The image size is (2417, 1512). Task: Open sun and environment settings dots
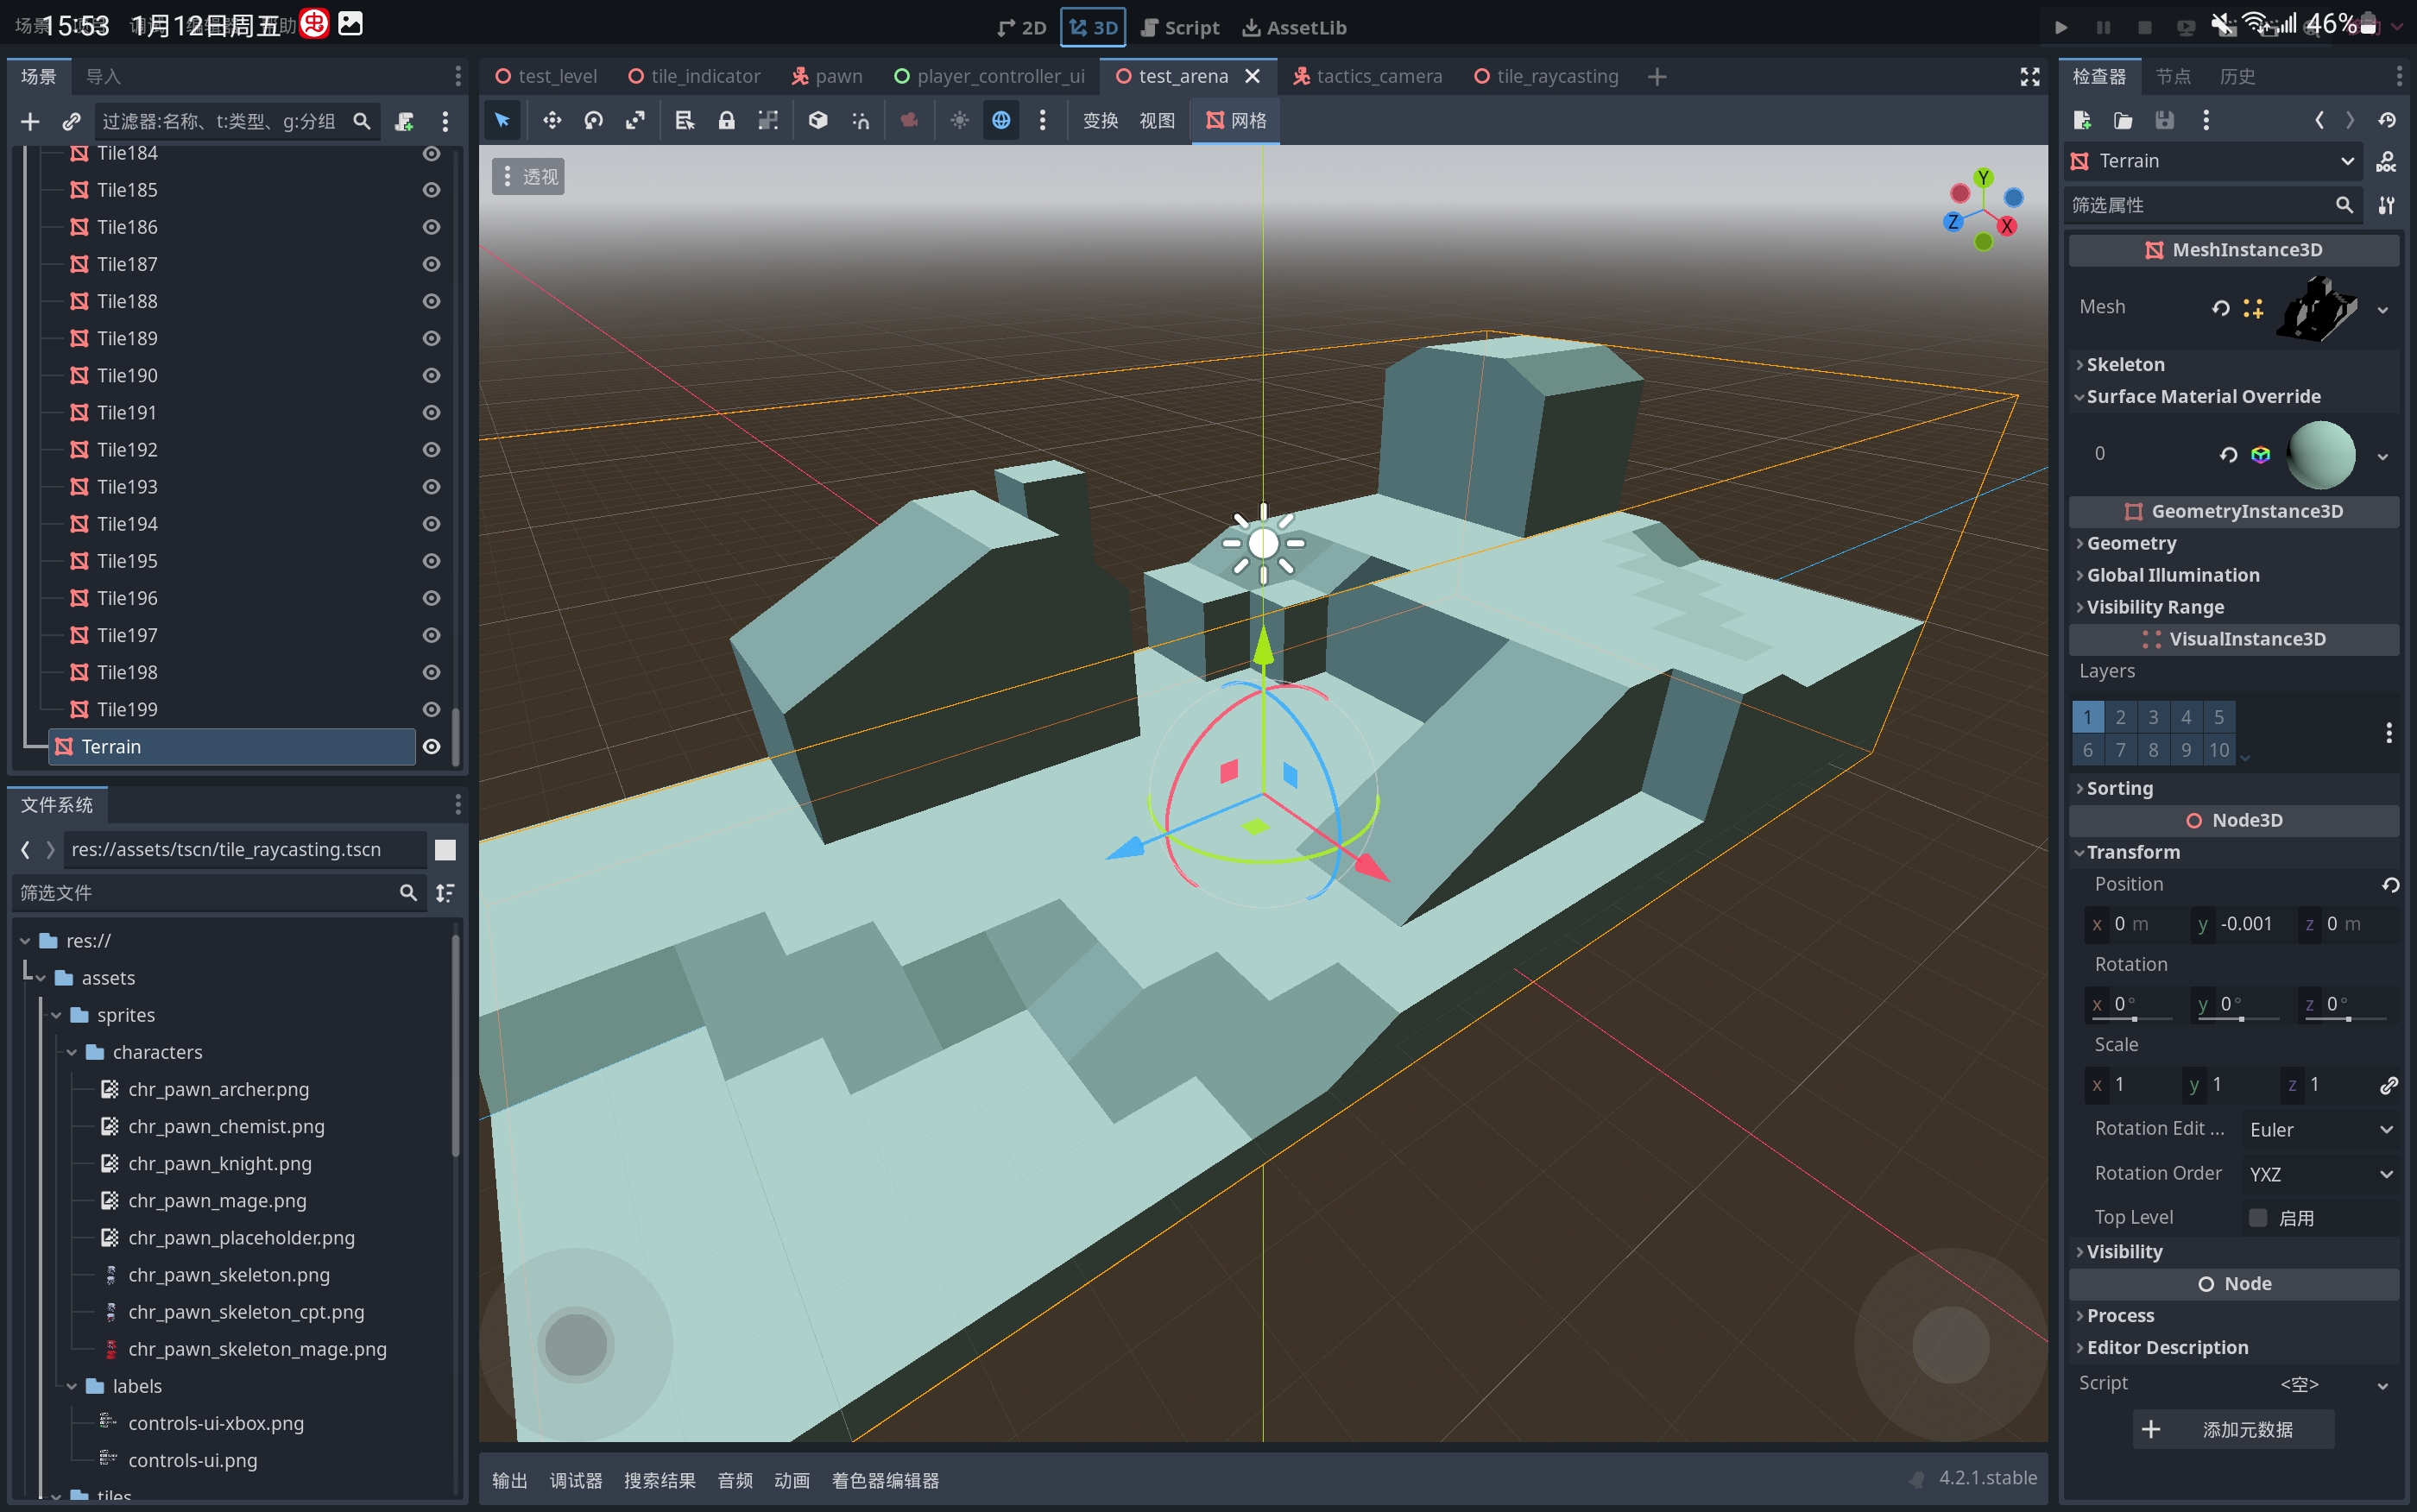click(x=1042, y=120)
